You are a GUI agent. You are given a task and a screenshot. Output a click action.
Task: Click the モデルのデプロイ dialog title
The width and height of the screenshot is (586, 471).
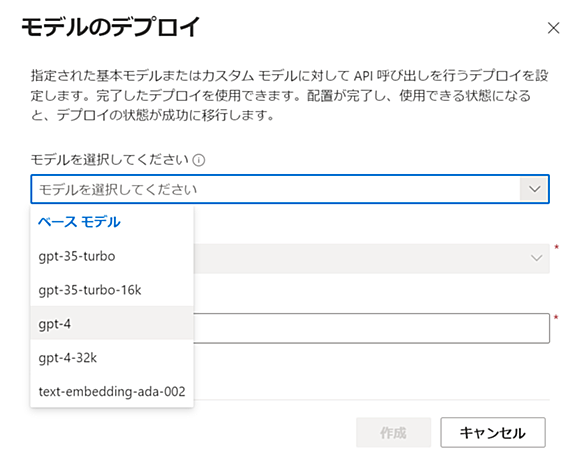coord(111,27)
